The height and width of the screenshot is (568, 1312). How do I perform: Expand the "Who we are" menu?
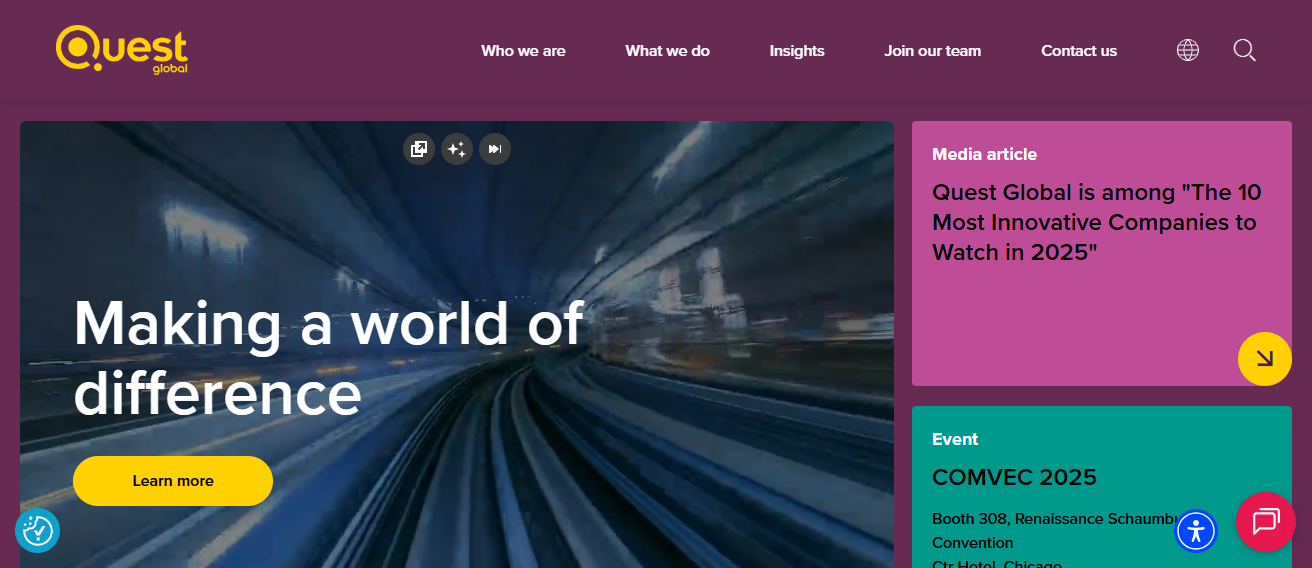(x=523, y=51)
